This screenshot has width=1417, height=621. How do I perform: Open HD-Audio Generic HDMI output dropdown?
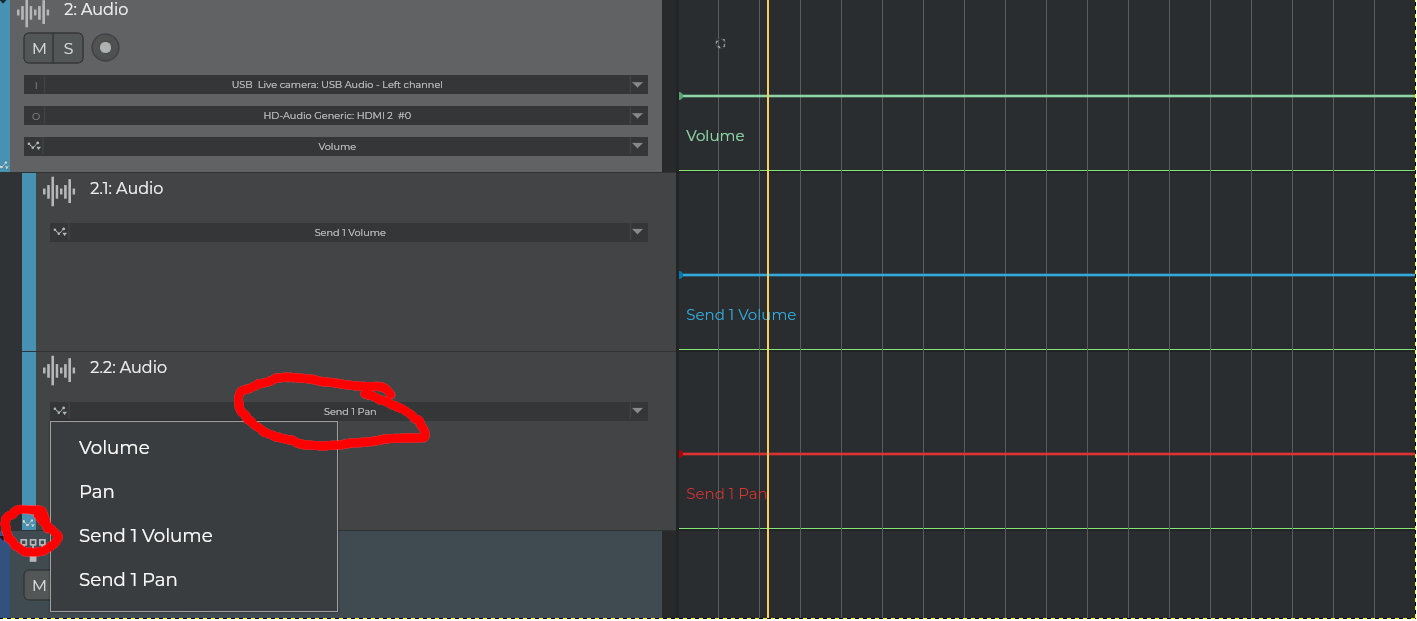tap(637, 116)
